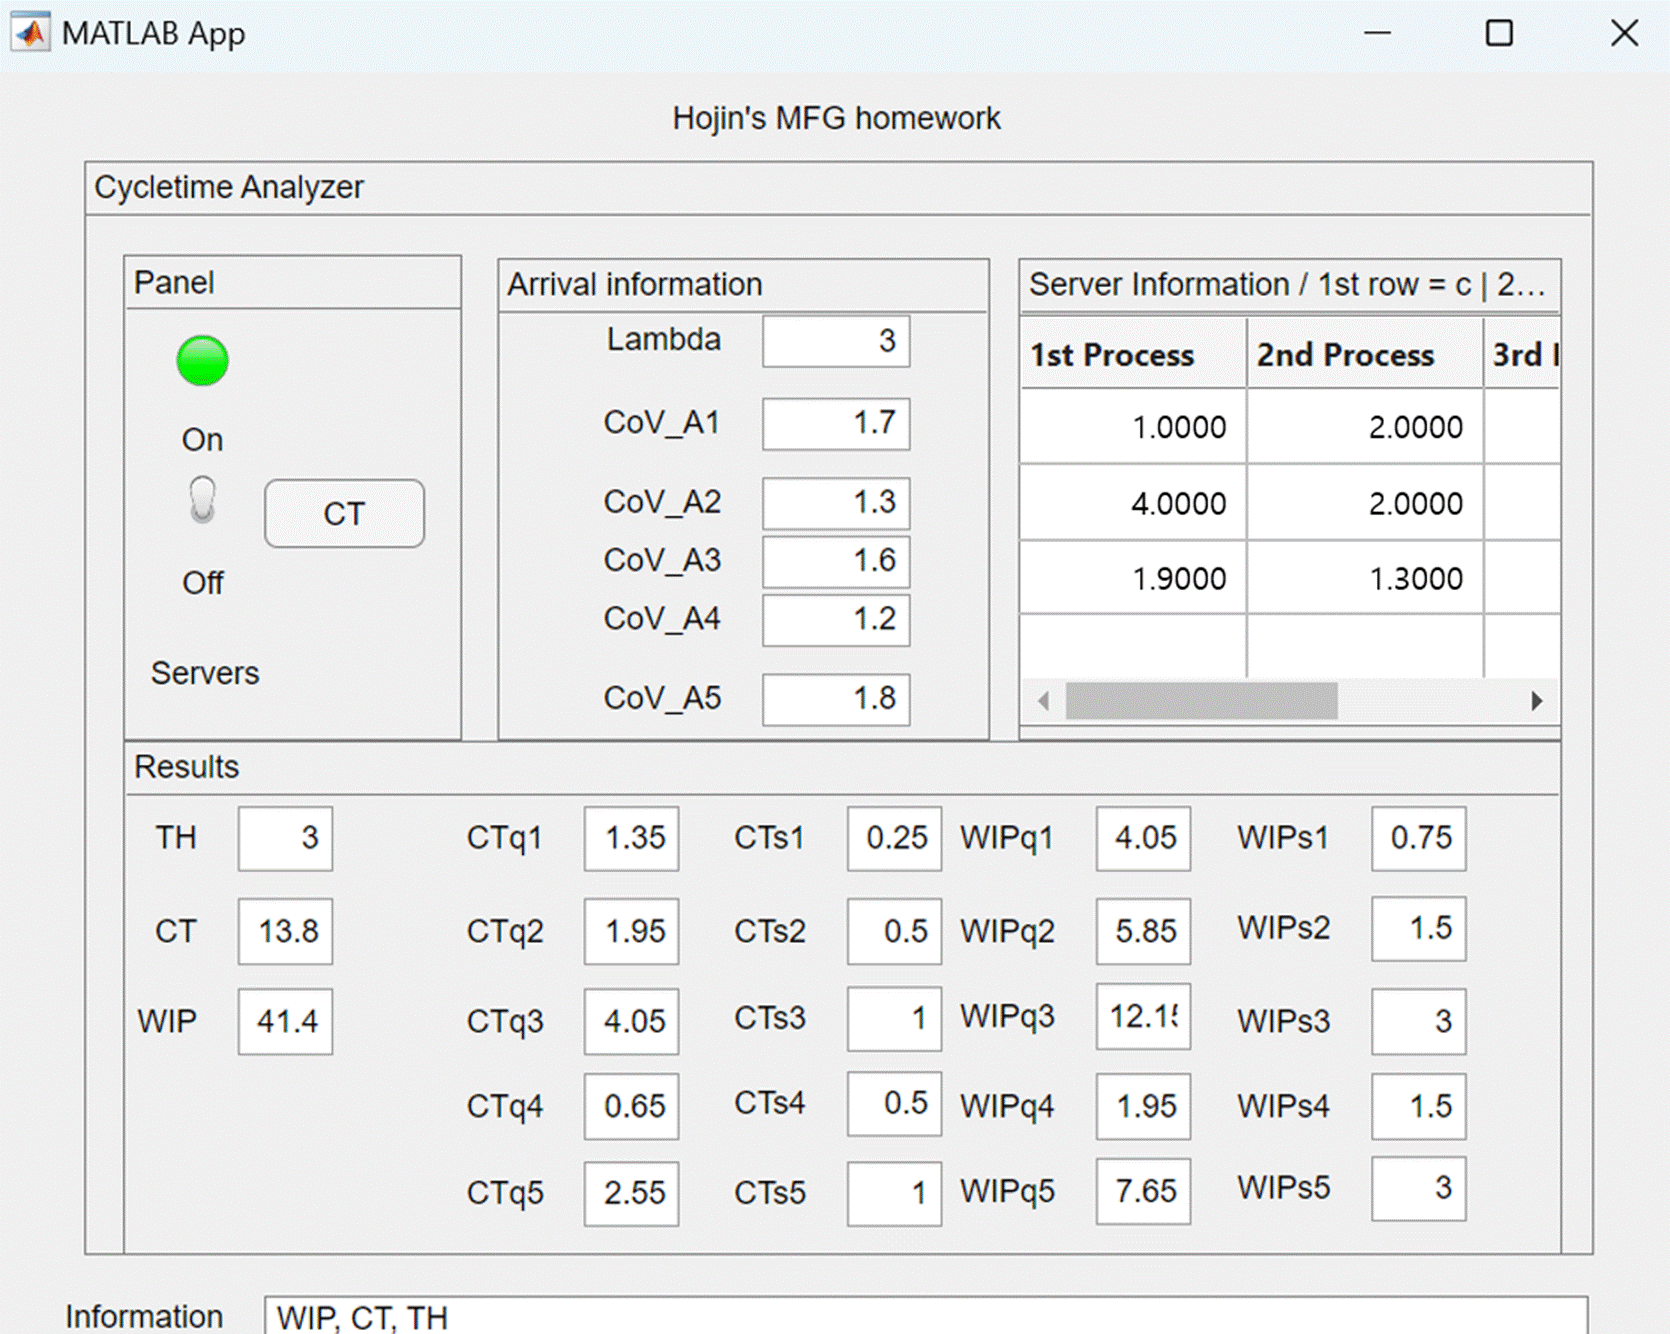The height and width of the screenshot is (1334, 1670).
Task: Select the CoV_A2 value field
Action: pos(836,502)
